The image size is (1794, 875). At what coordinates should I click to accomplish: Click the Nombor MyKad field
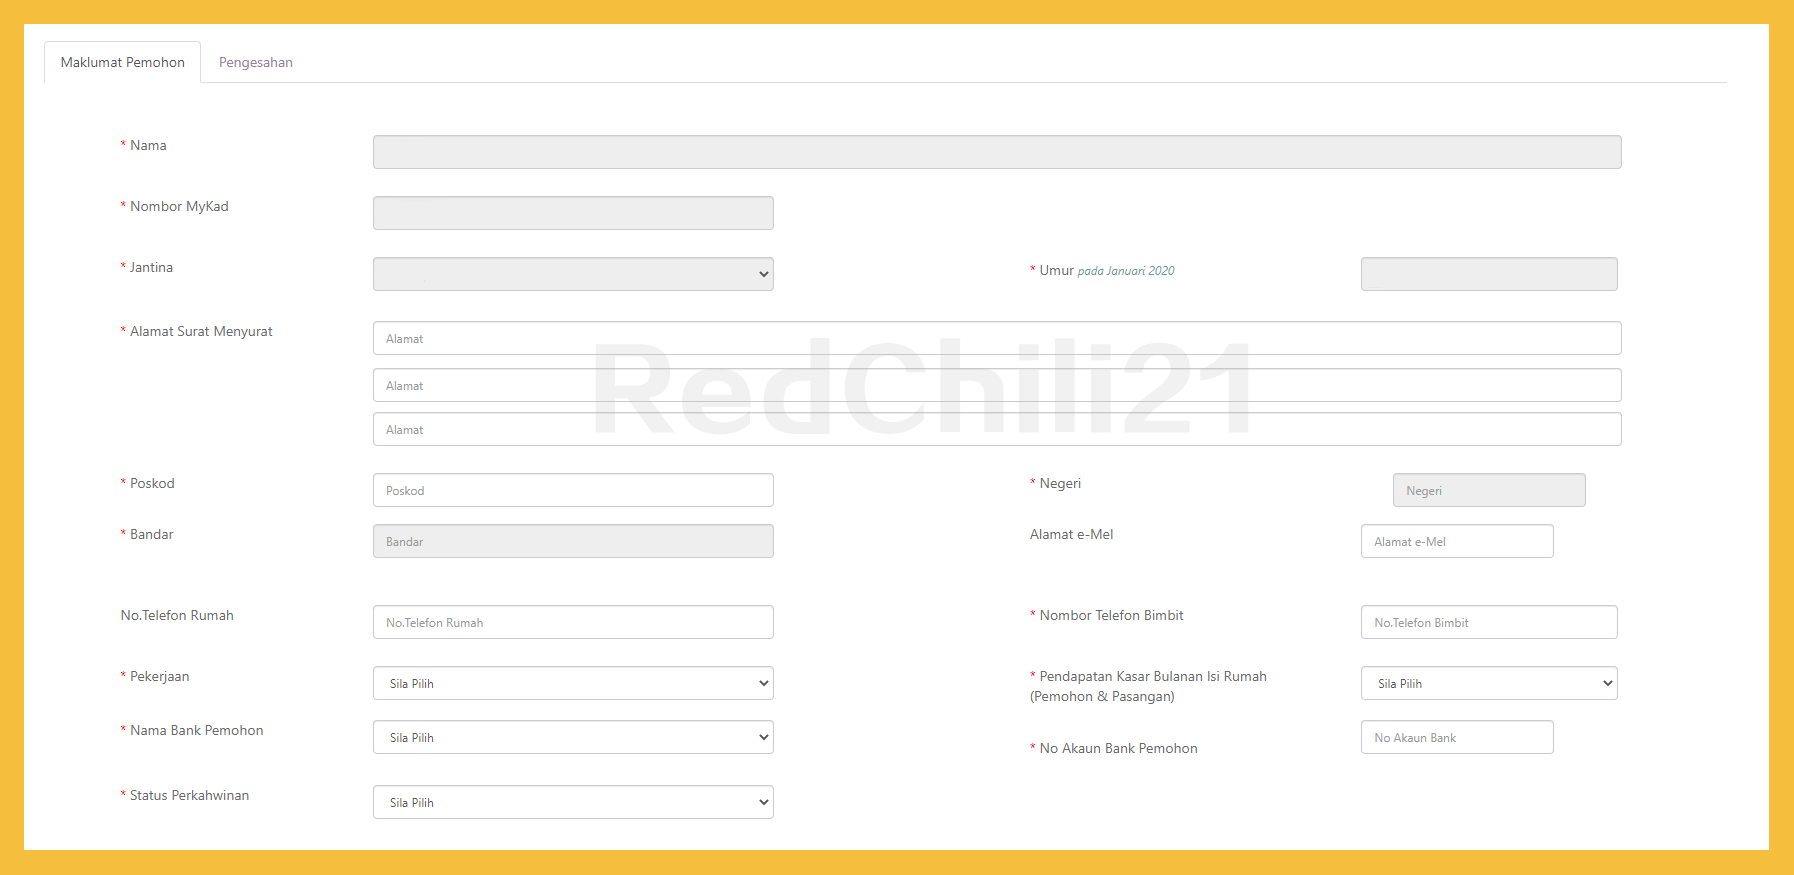click(x=573, y=213)
